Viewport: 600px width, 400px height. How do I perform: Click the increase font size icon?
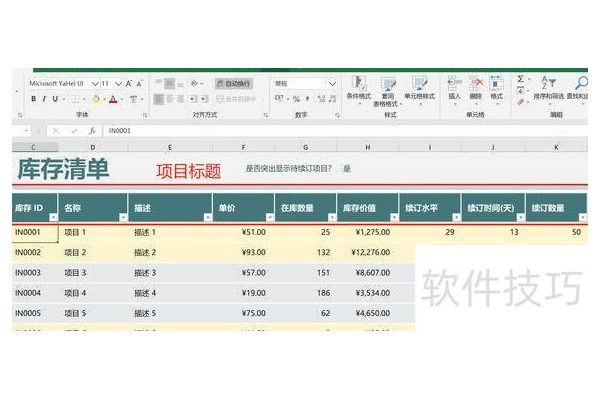pyautogui.click(x=129, y=83)
